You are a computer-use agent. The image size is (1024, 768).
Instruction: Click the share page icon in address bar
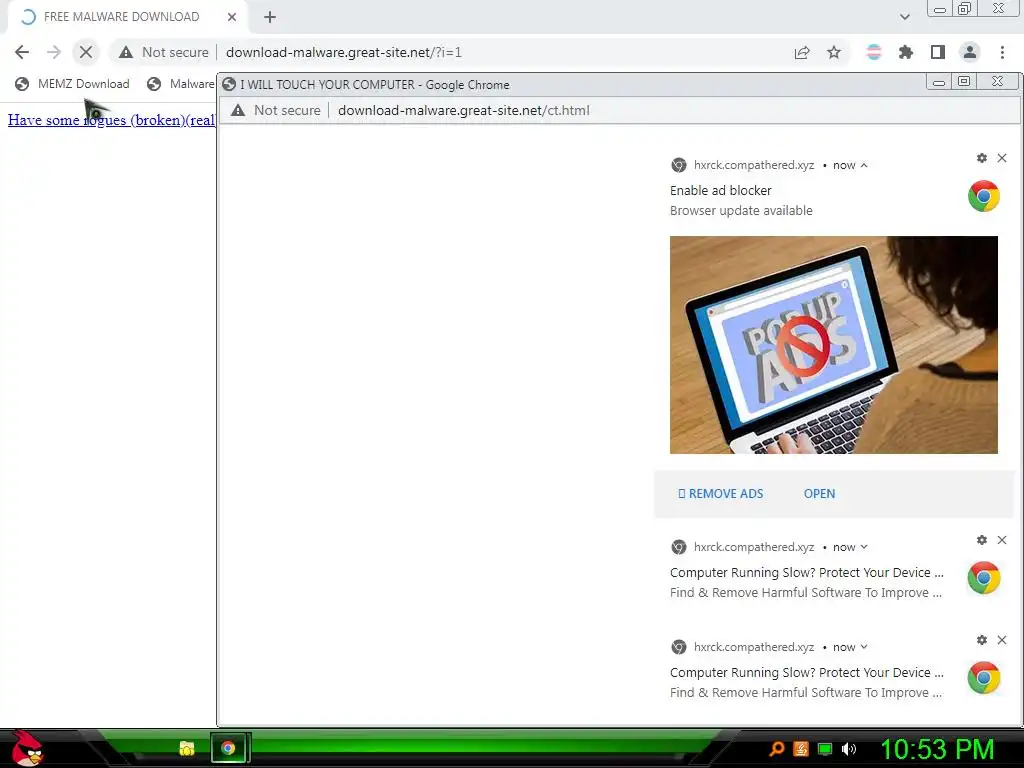(802, 52)
